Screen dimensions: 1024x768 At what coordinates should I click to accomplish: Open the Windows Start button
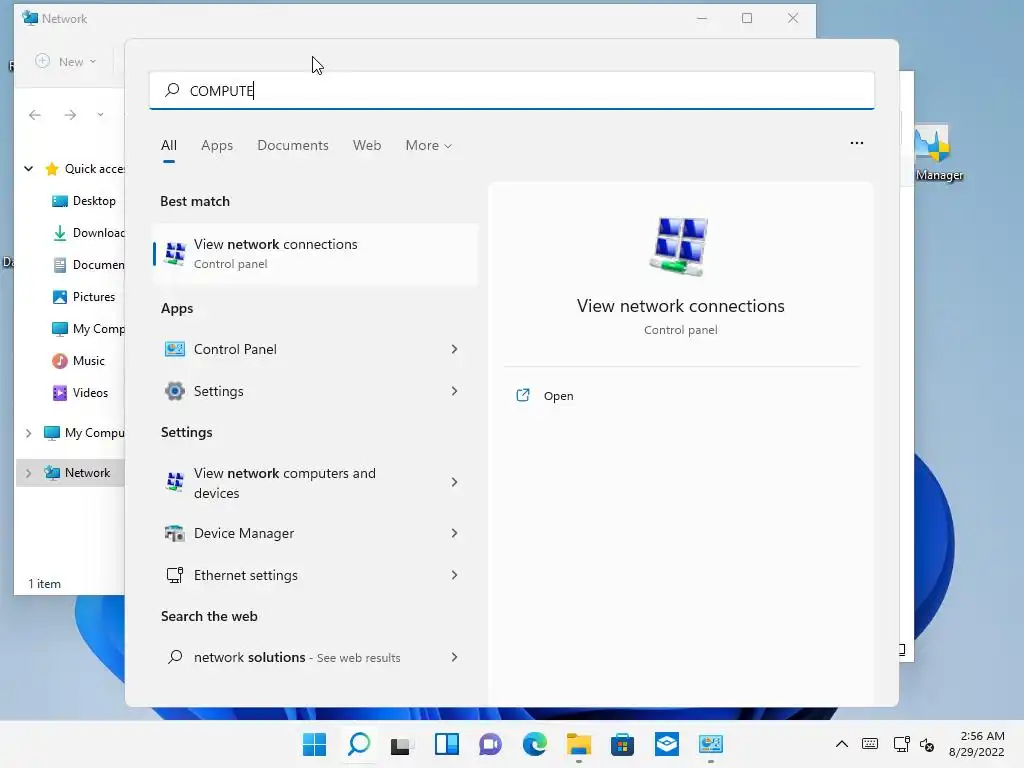[314, 744]
